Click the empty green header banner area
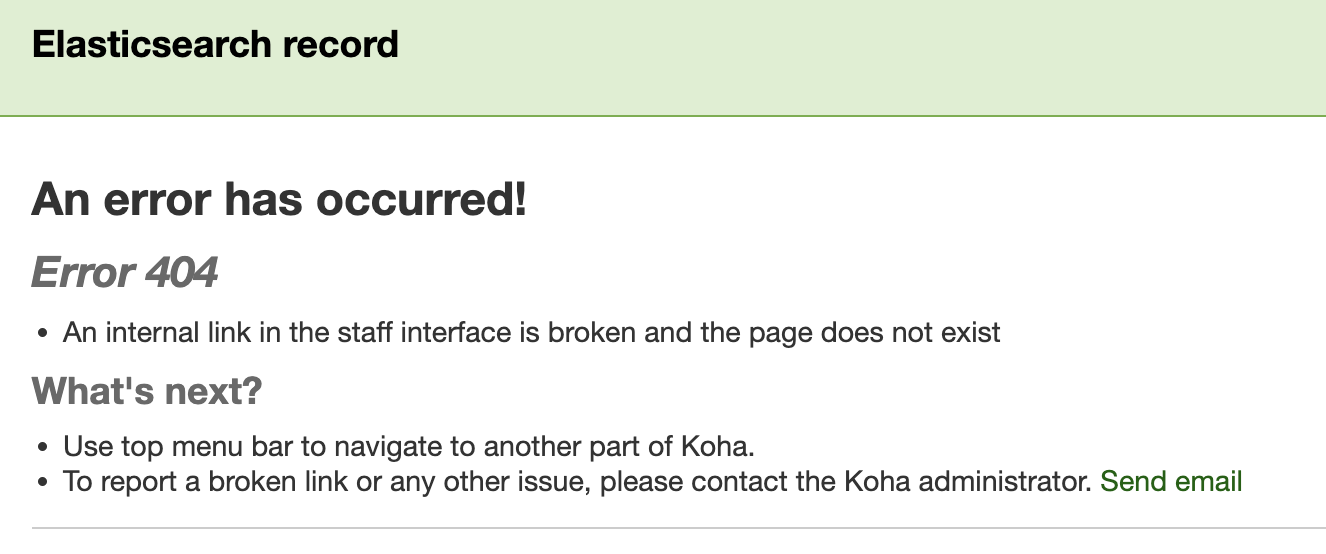The image size is (1326, 554). [x=850, y=58]
